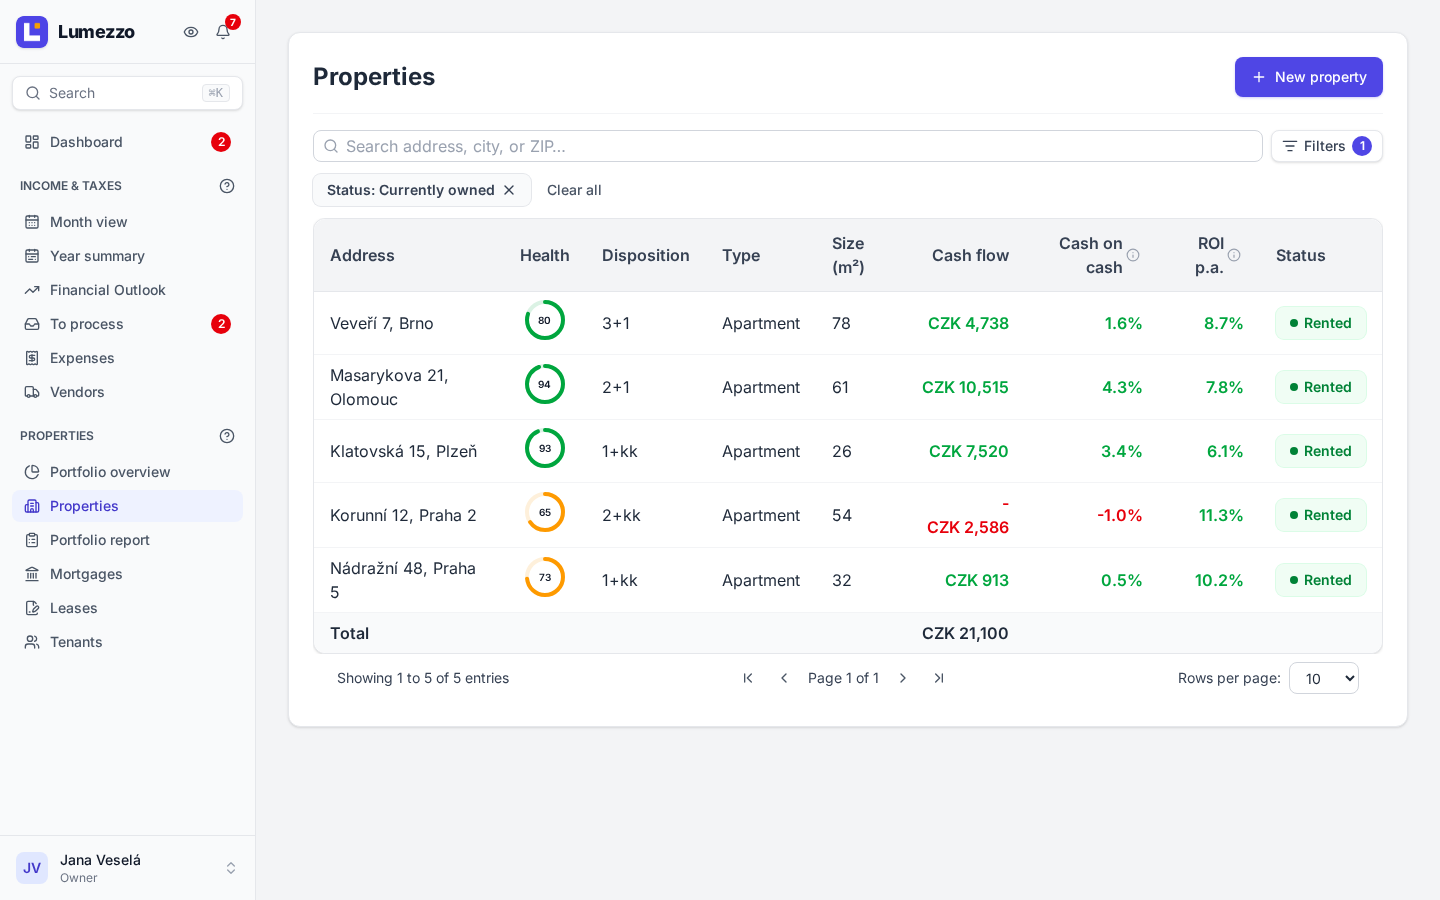The image size is (1440, 900).
Task: Remove the Status: Currently owned filter chip
Action: 509,190
